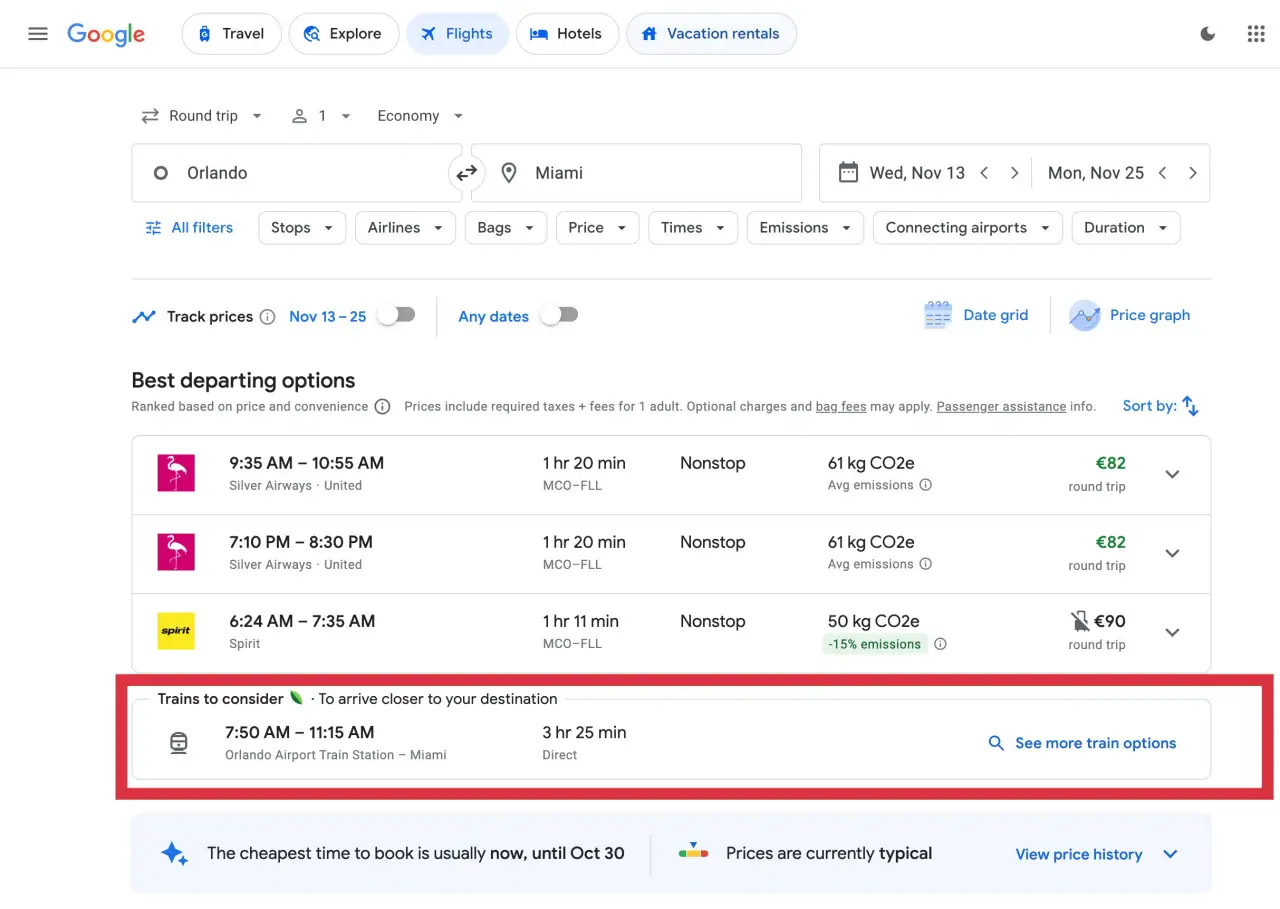Switch to the Hotels tab
This screenshot has height=909, width=1280.
568,34
